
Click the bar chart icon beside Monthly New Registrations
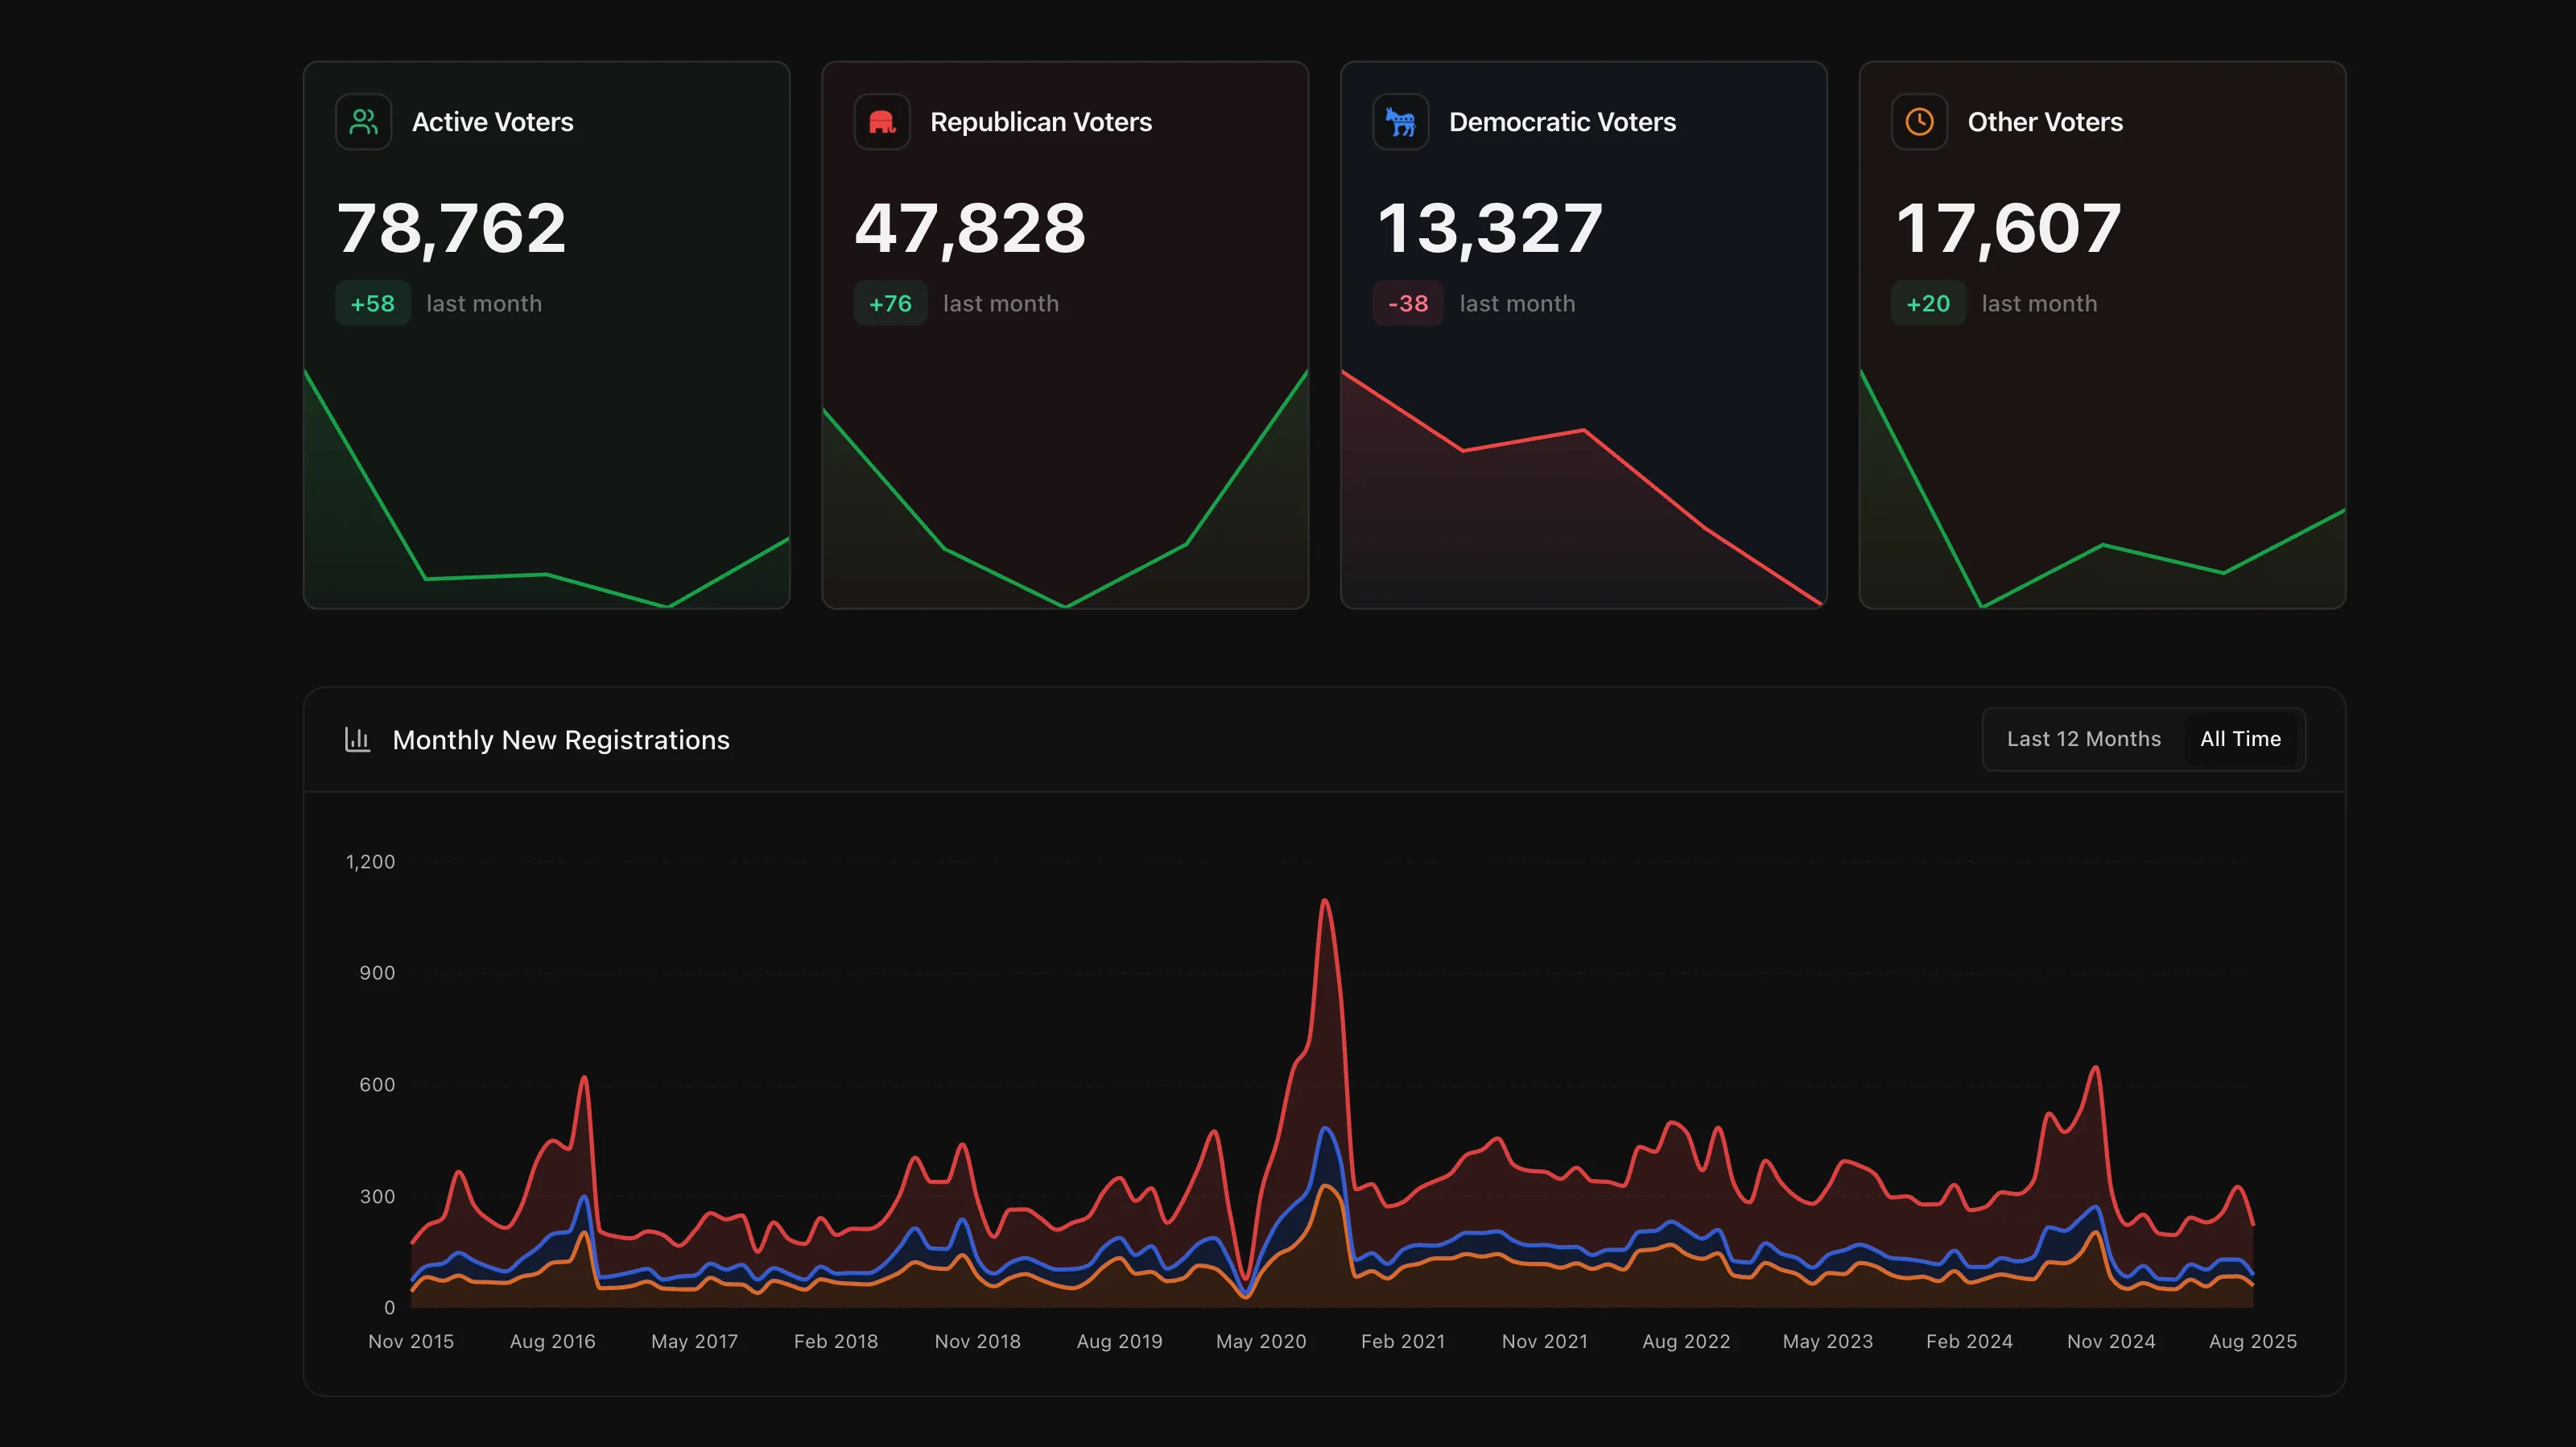(x=358, y=739)
